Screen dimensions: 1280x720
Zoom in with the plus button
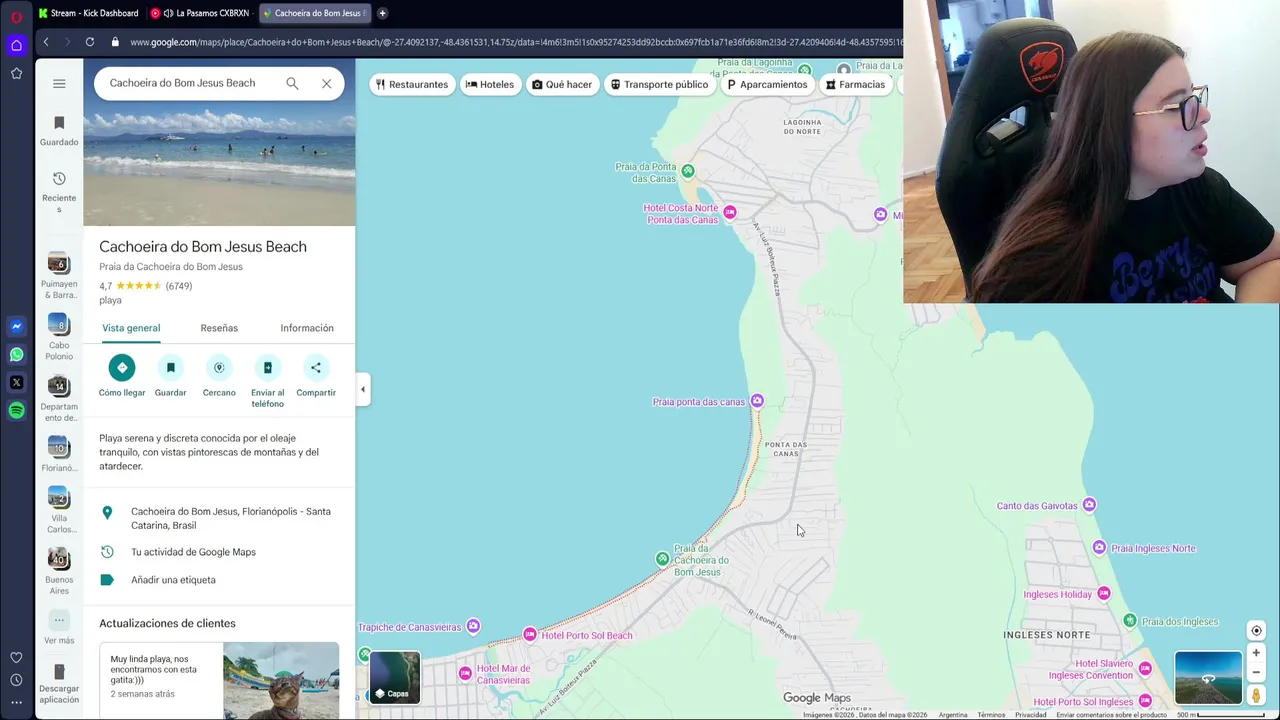[1256, 653]
